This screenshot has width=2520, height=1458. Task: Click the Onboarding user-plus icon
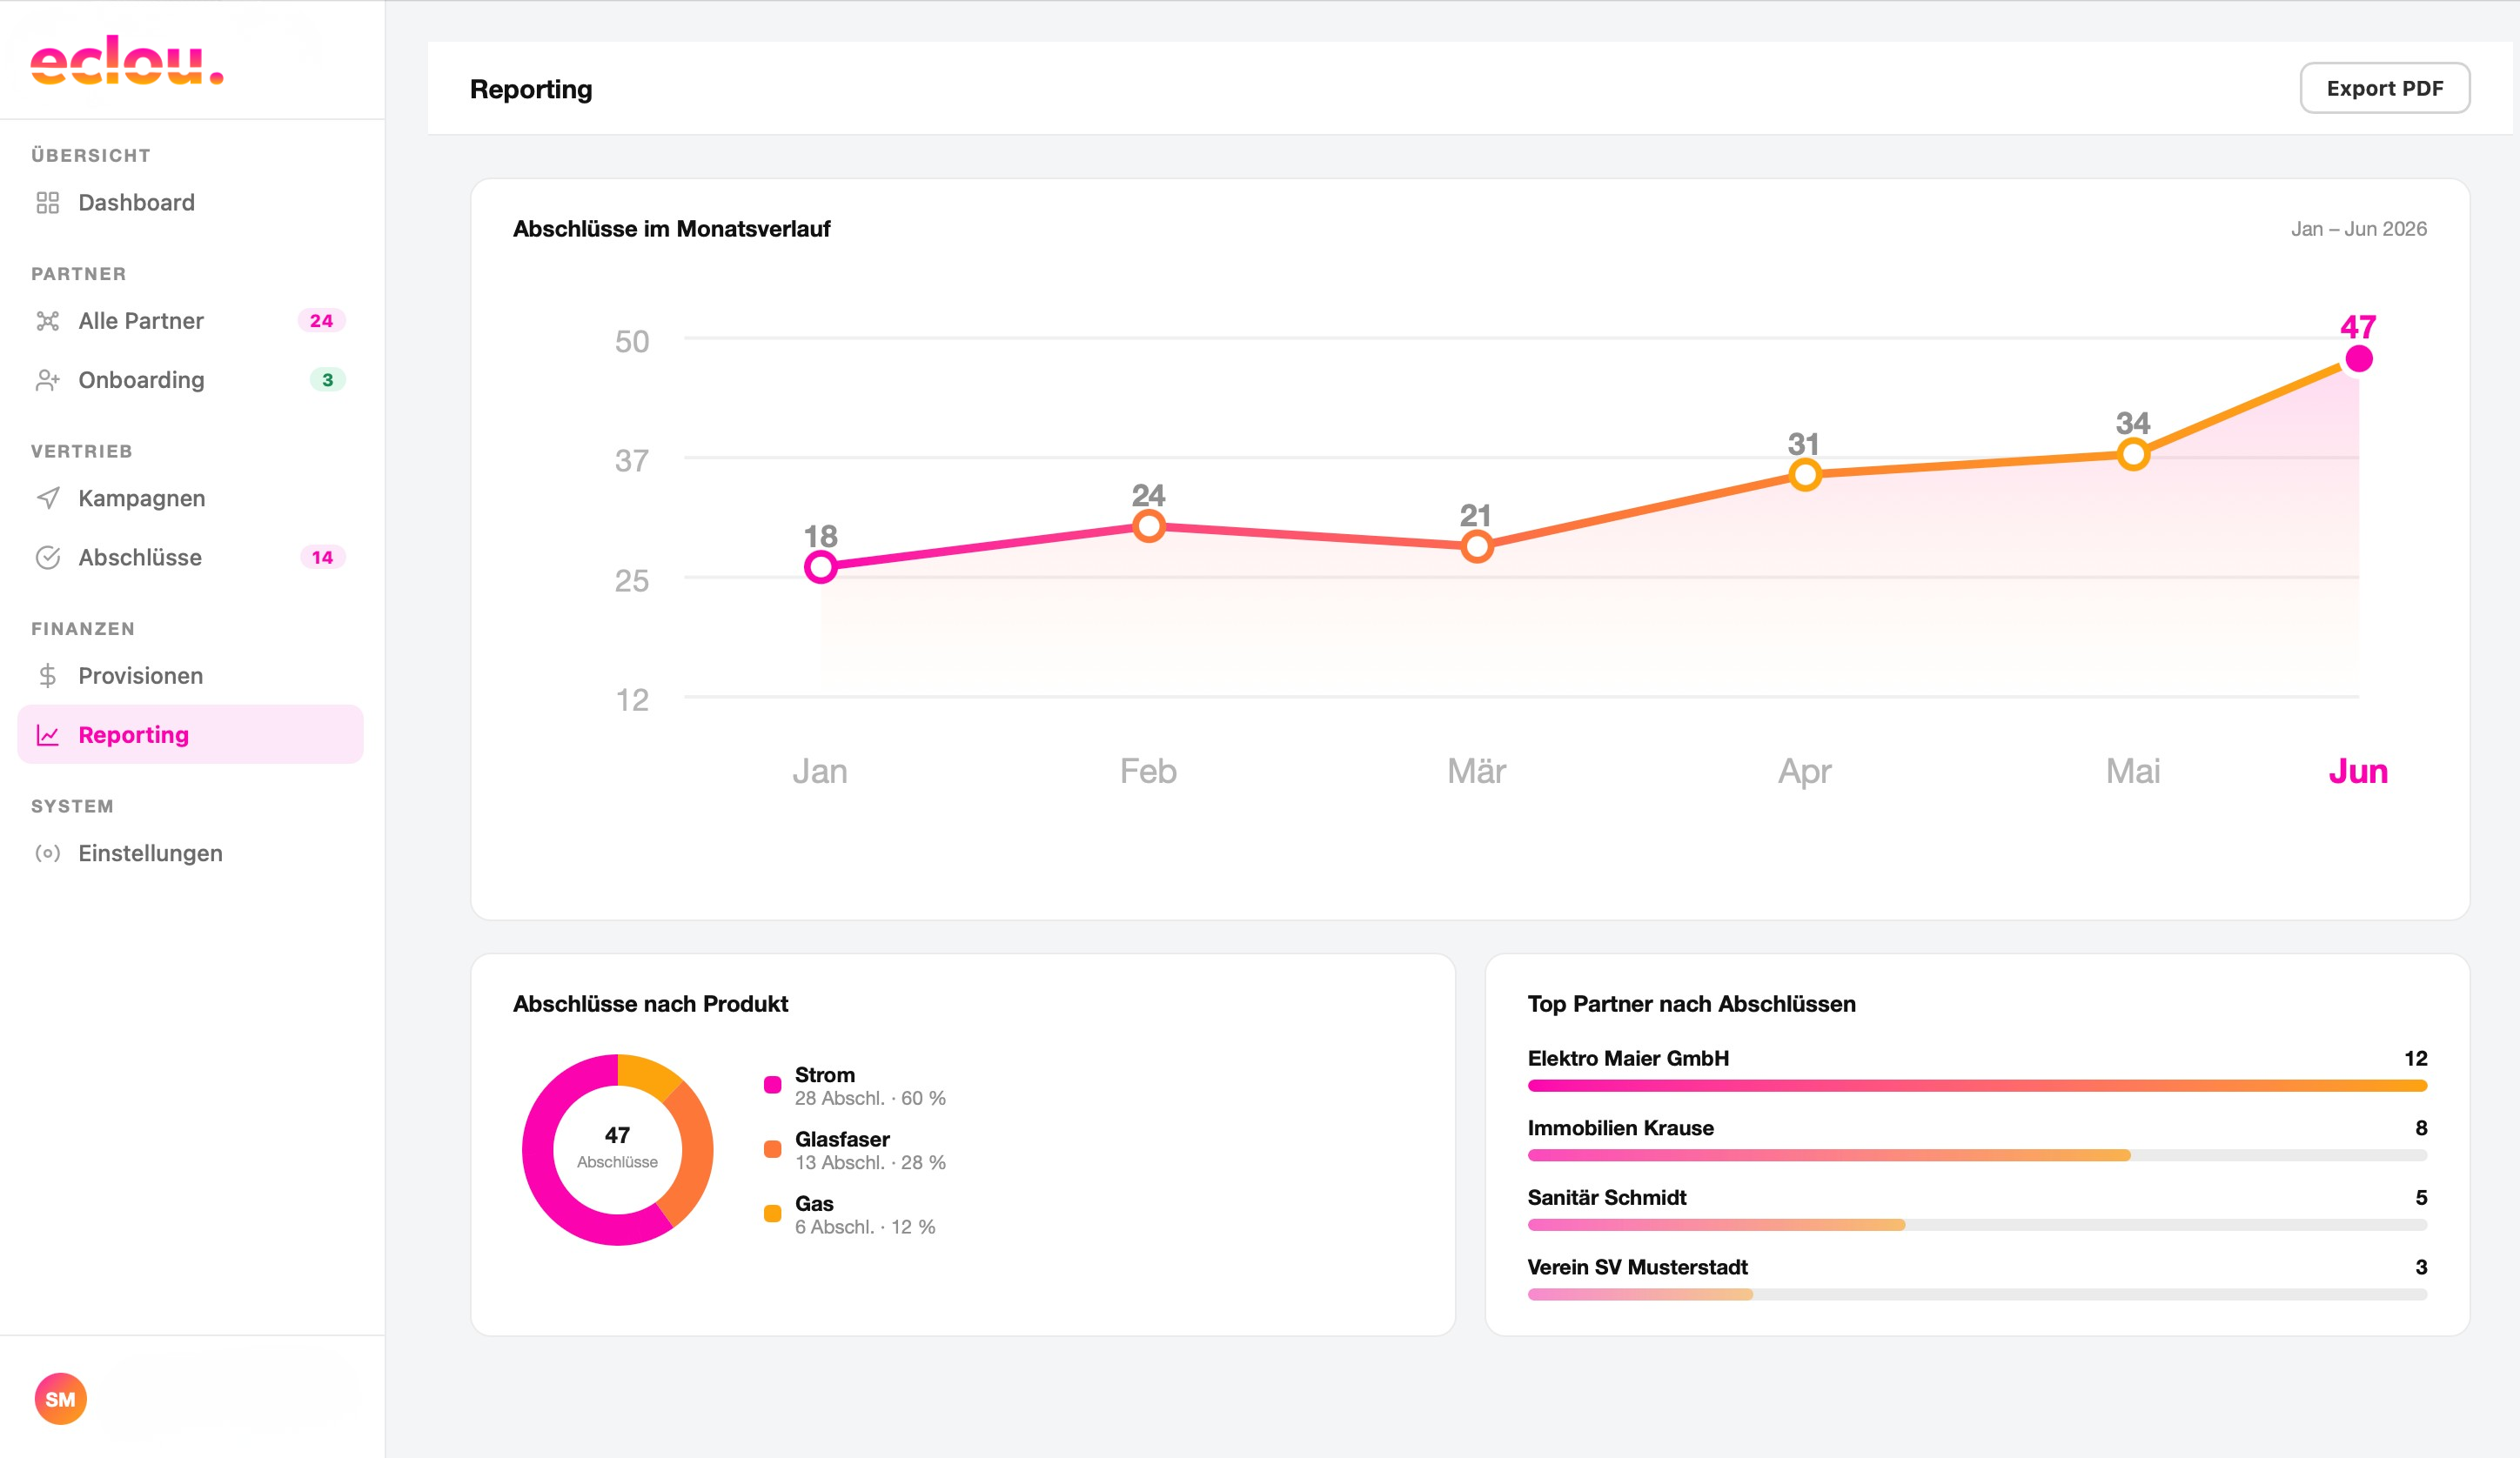tap(47, 380)
